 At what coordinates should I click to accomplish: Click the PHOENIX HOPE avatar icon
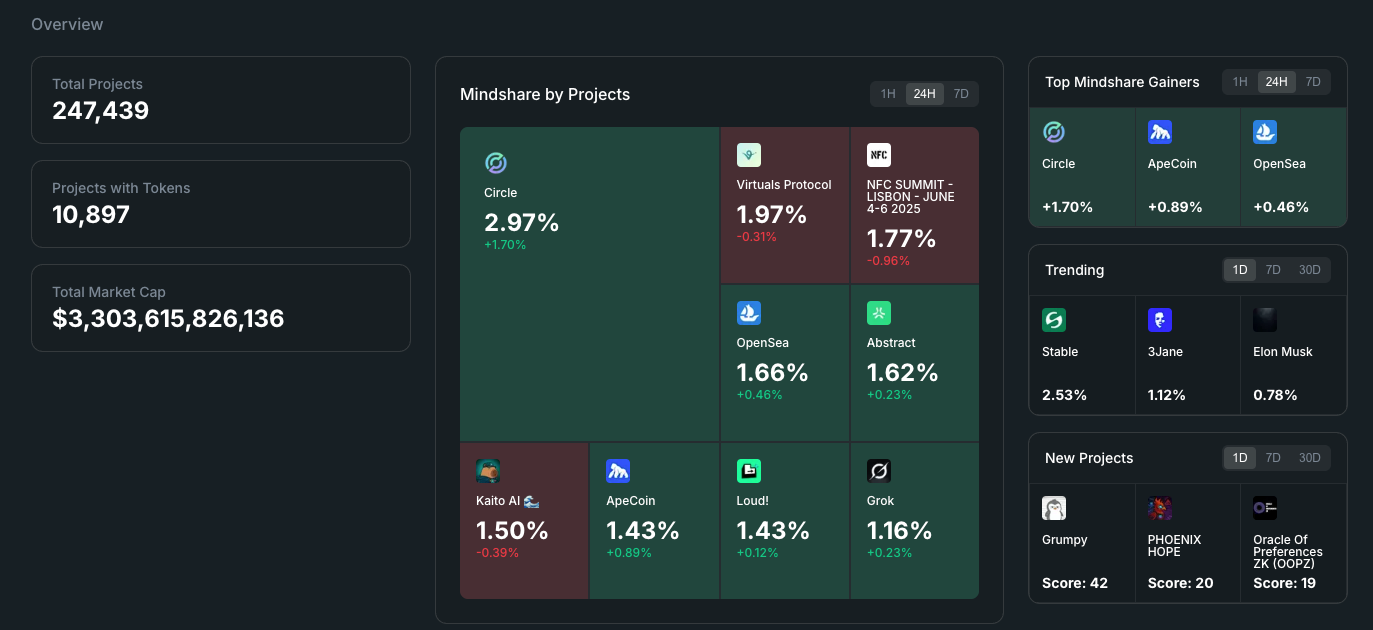click(x=1160, y=508)
